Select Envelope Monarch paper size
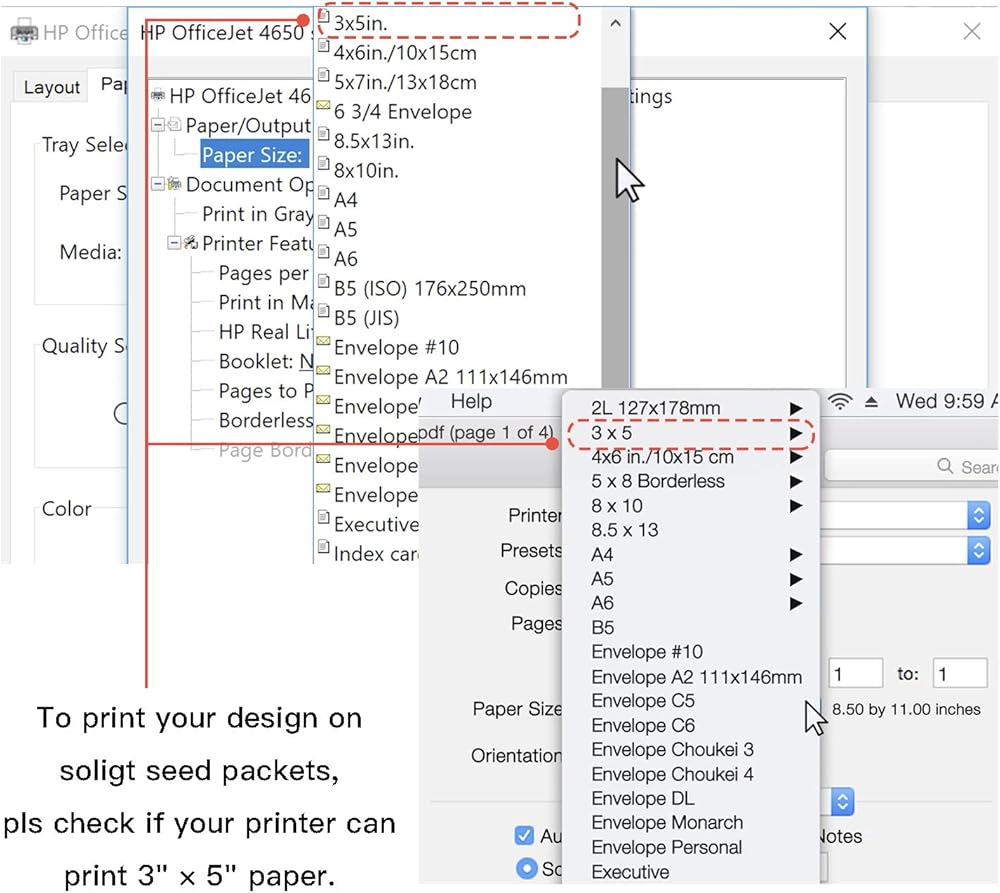The width and height of the screenshot is (1000, 893). pos(667,823)
